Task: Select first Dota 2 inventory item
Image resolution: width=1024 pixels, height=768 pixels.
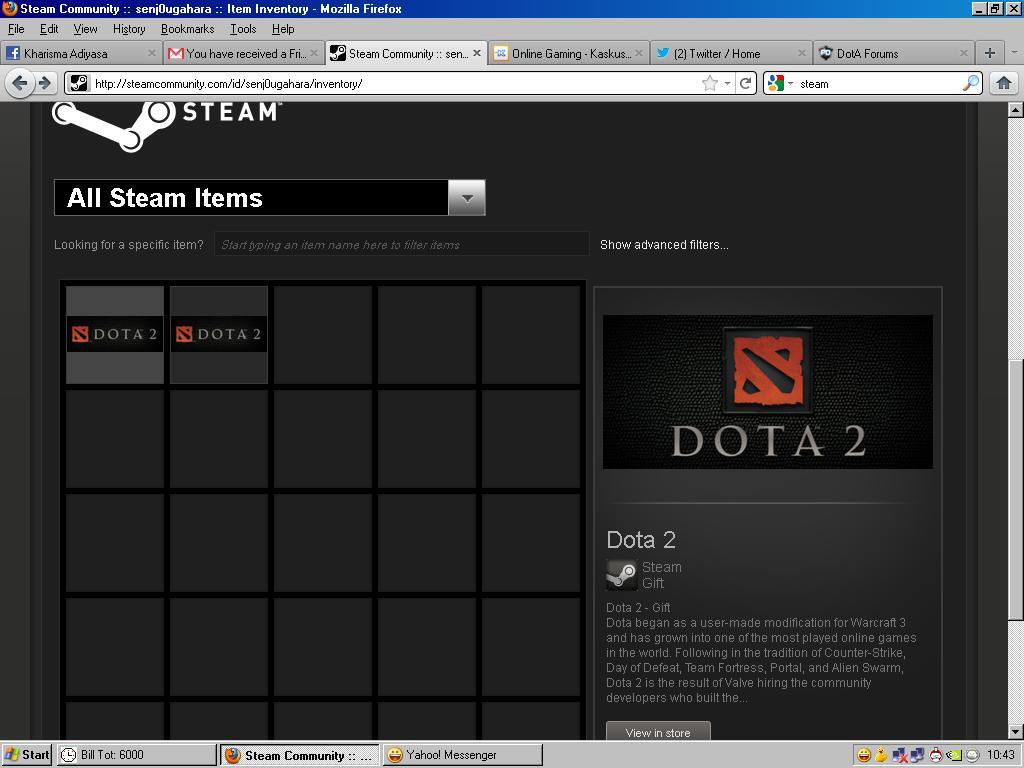Action: [115, 334]
